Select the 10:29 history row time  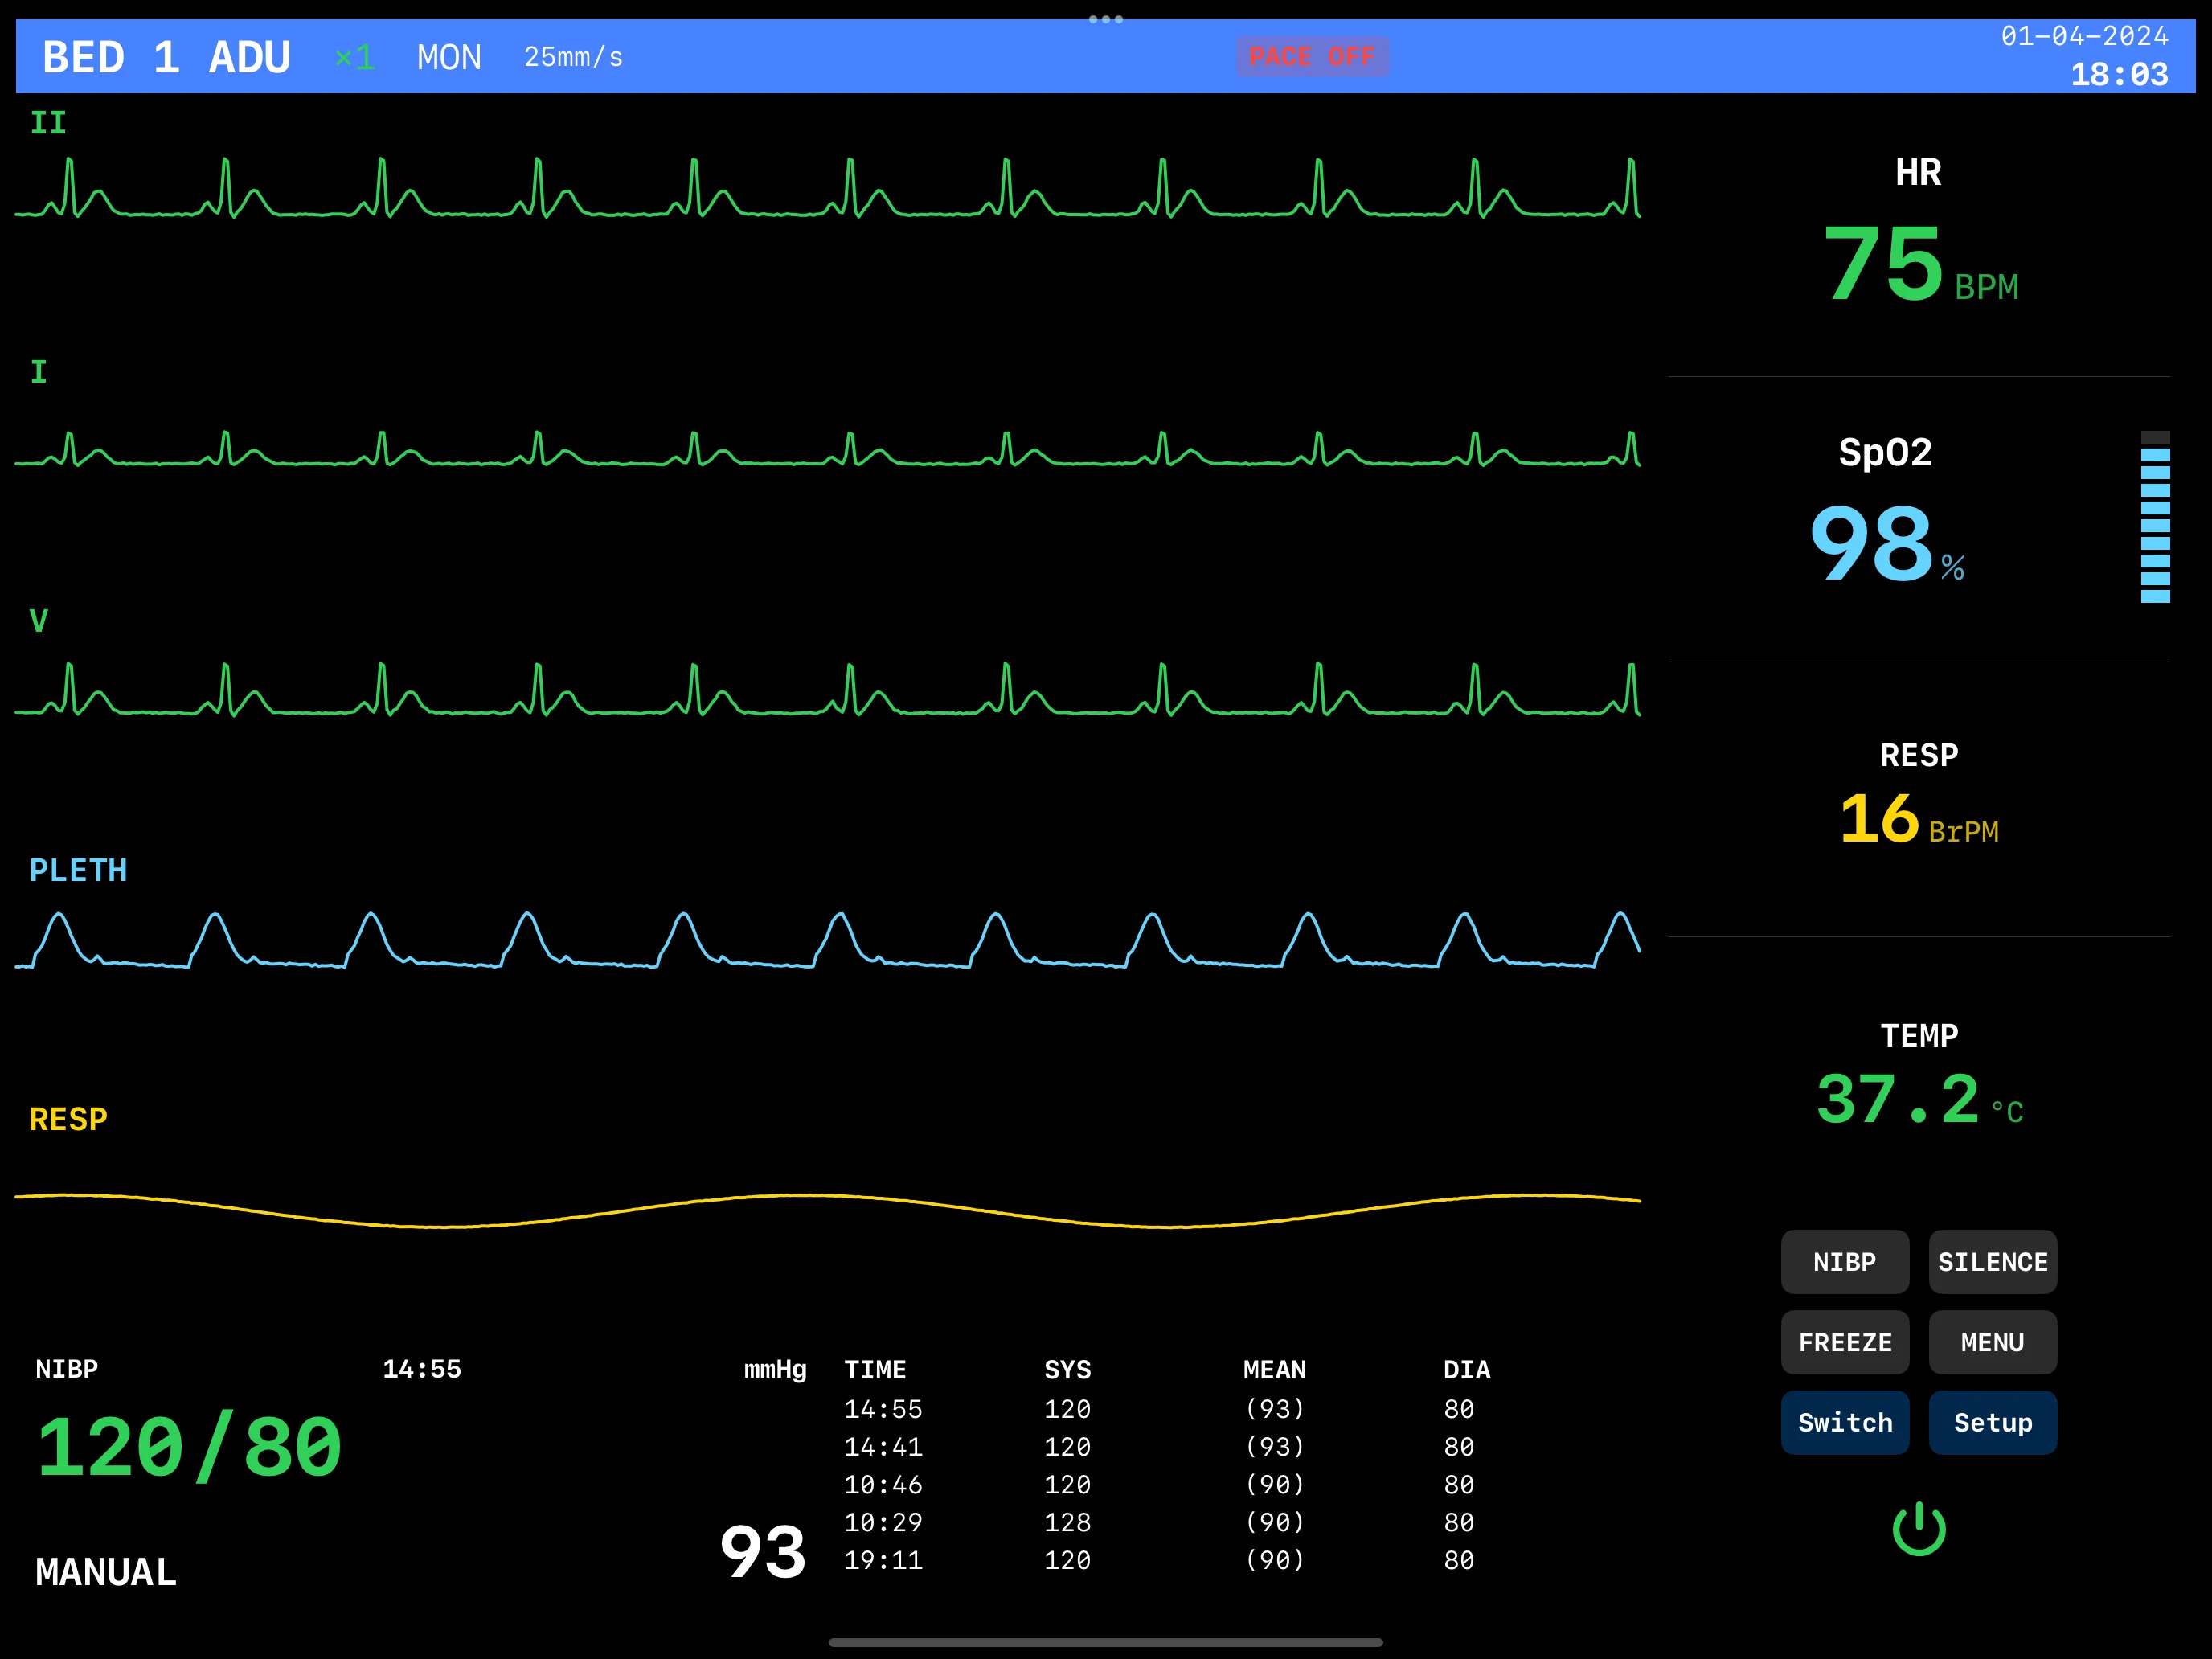coord(883,1522)
